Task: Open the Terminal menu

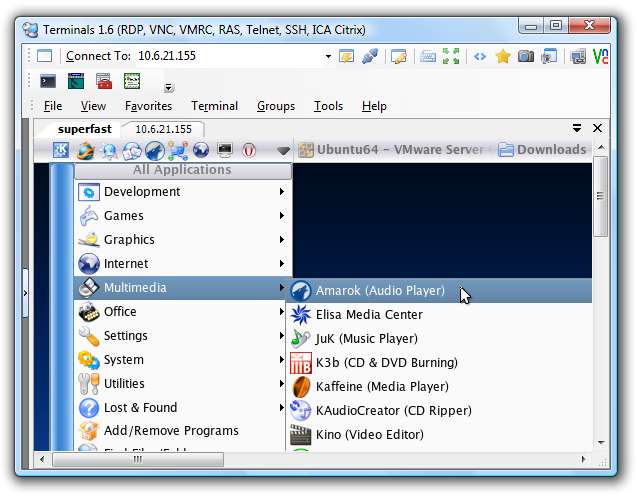Action: [x=214, y=106]
